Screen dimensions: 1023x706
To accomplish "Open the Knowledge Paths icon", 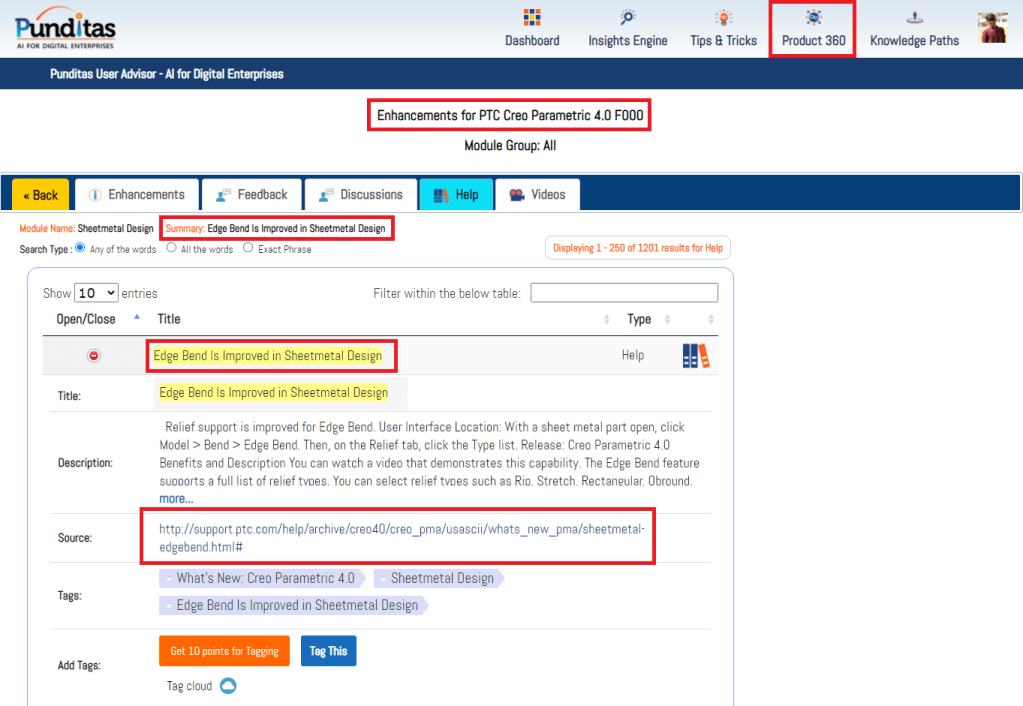I will (x=914, y=18).
